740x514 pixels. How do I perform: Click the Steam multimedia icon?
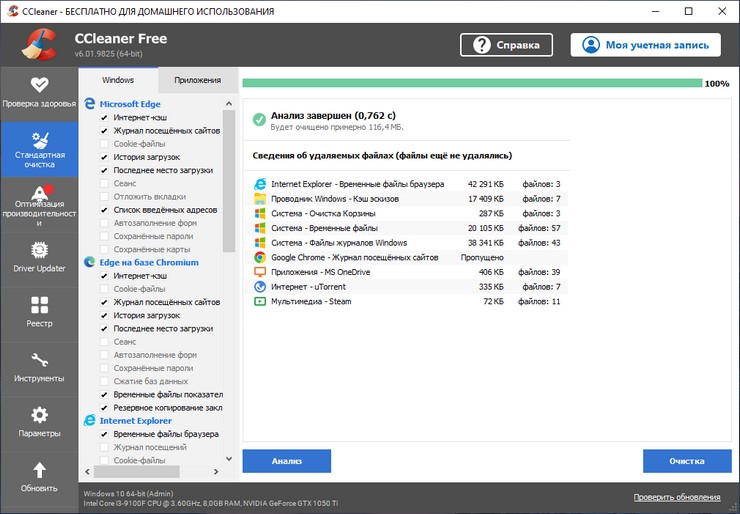coord(260,301)
